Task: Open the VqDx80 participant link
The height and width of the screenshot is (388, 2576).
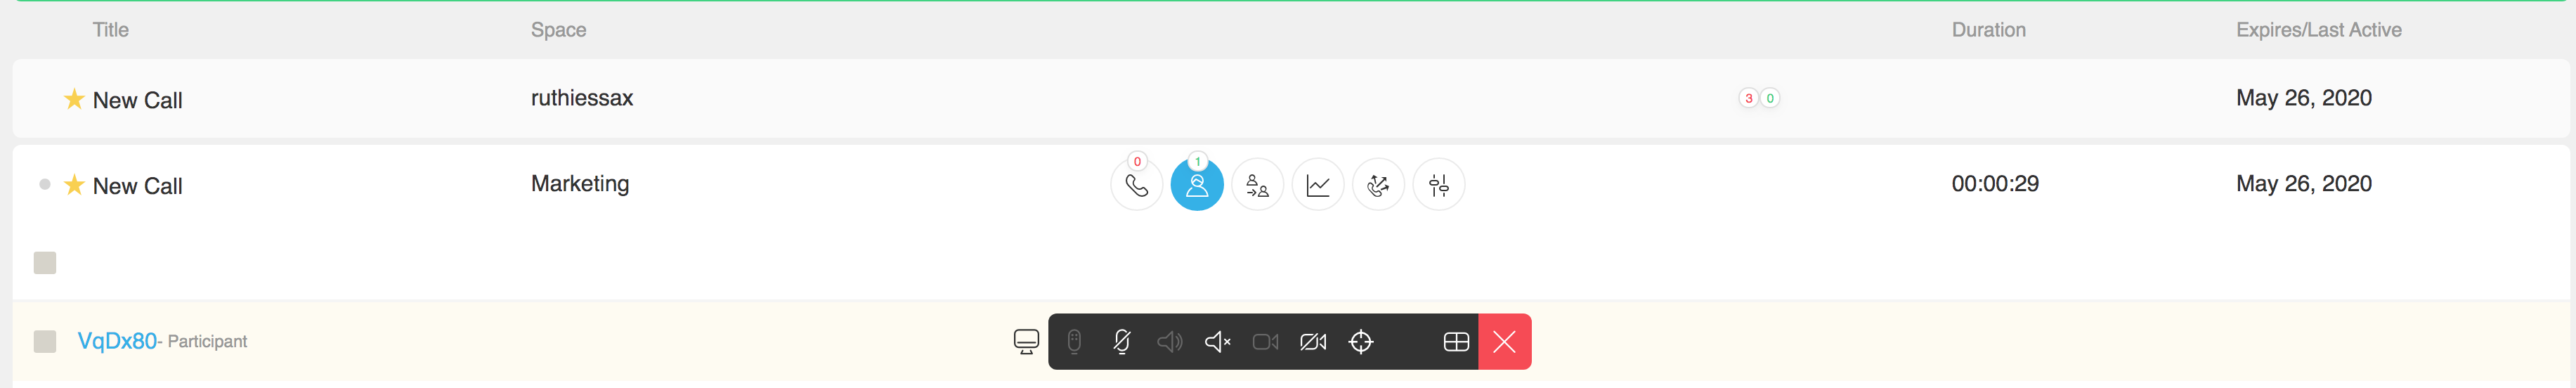Action: coord(117,341)
